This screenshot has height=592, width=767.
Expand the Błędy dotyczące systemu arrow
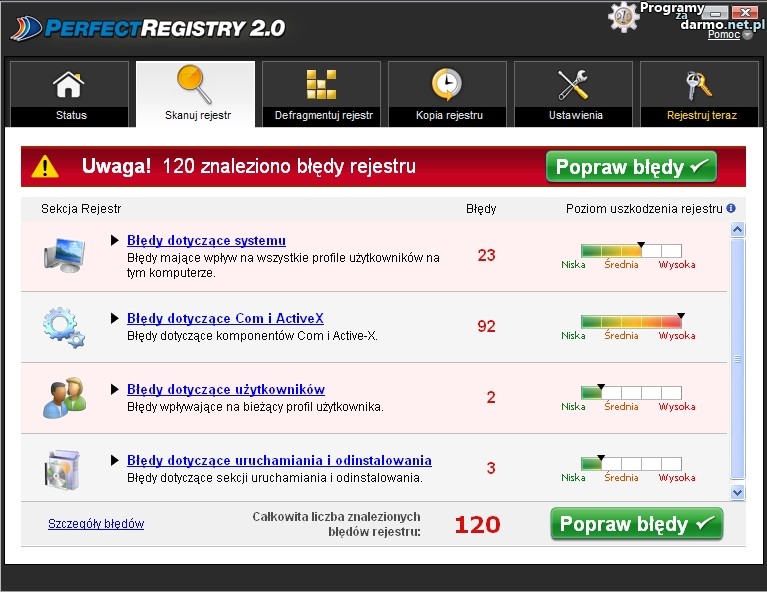pos(115,241)
